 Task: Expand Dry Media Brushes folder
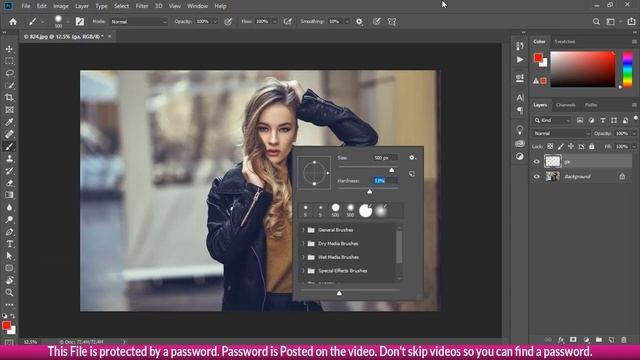coord(303,244)
